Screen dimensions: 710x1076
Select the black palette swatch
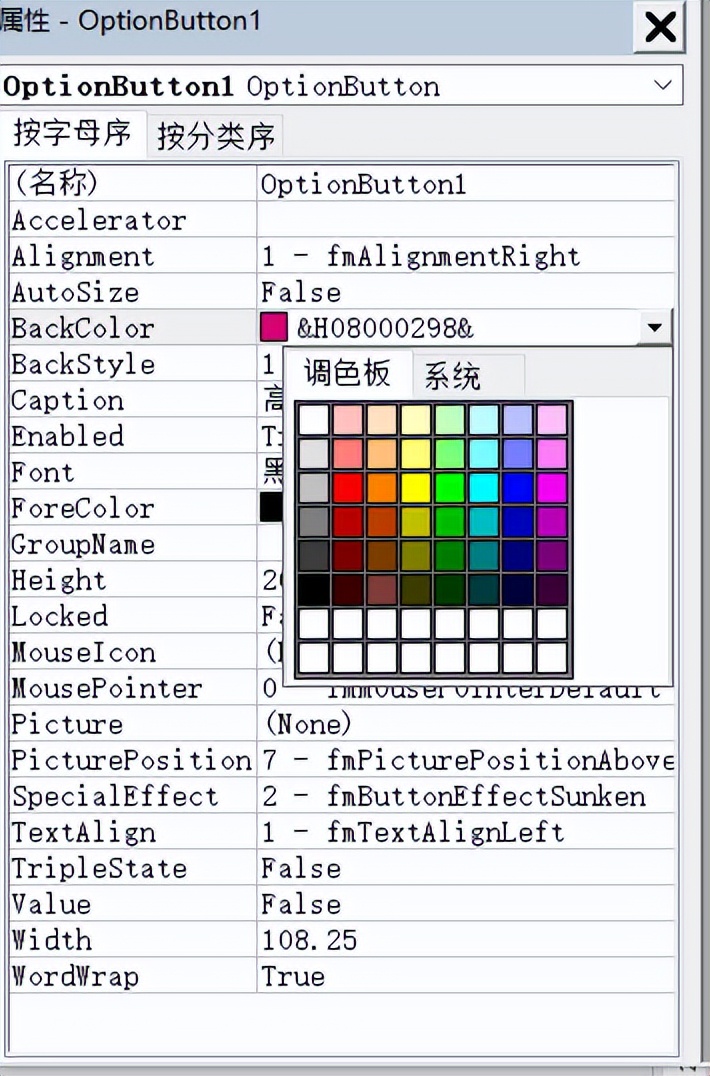point(314,589)
